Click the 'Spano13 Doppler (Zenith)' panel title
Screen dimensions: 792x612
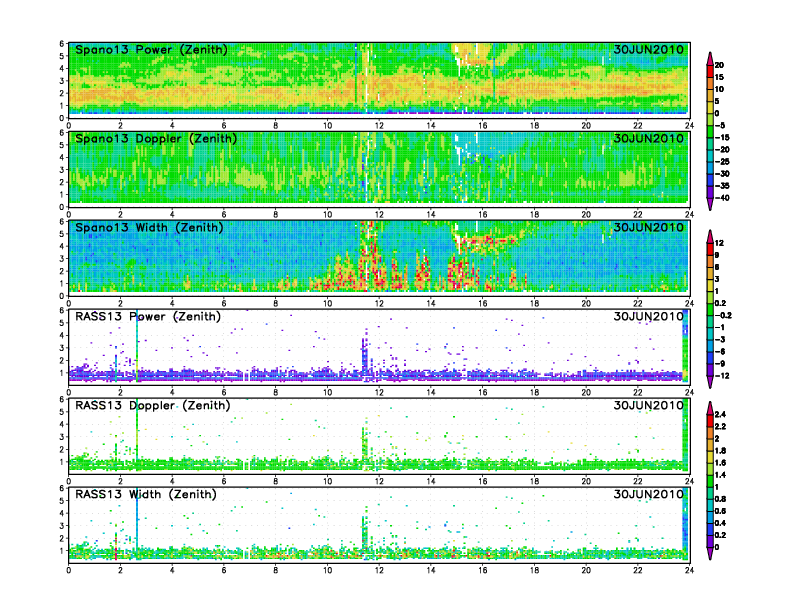click(156, 138)
